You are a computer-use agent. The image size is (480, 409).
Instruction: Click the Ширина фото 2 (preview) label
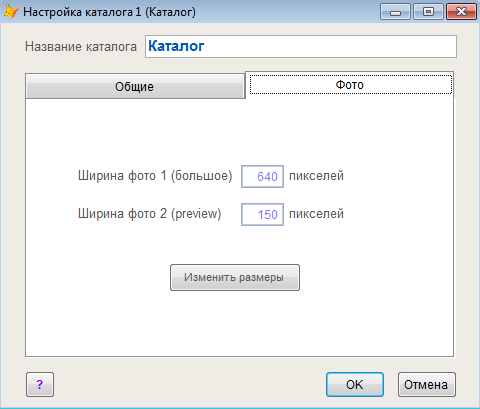point(150,214)
